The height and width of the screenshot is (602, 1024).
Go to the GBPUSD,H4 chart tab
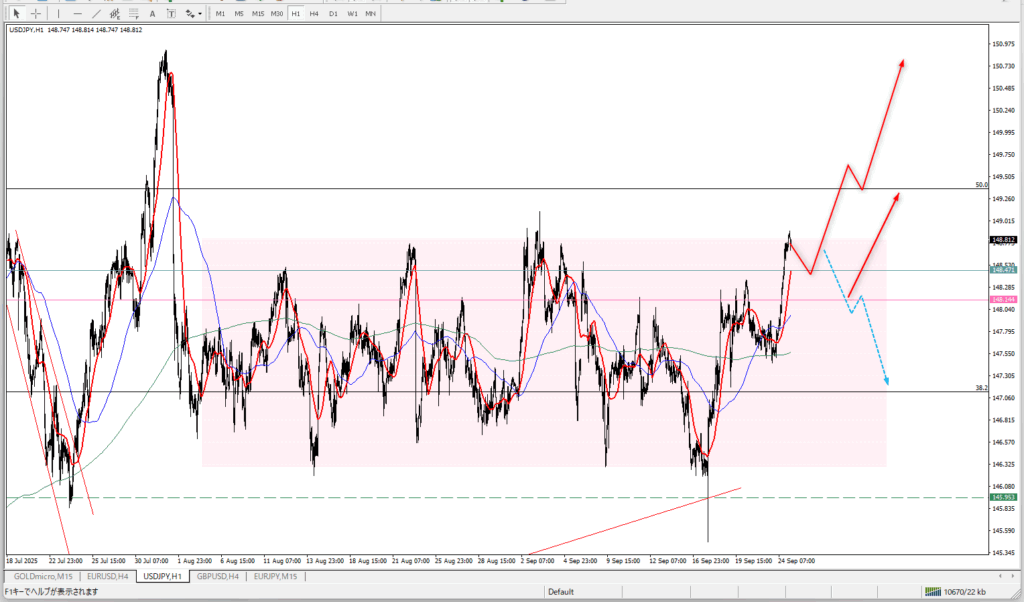pyautogui.click(x=218, y=577)
